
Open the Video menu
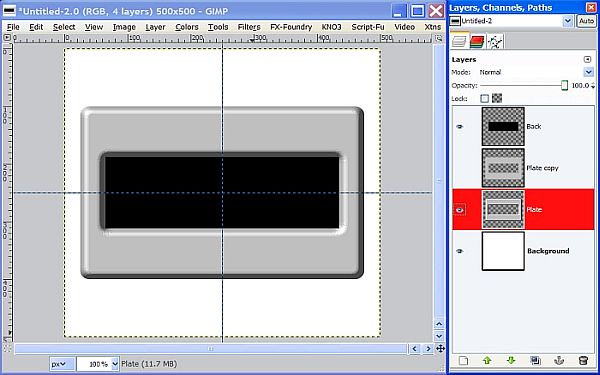404,27
